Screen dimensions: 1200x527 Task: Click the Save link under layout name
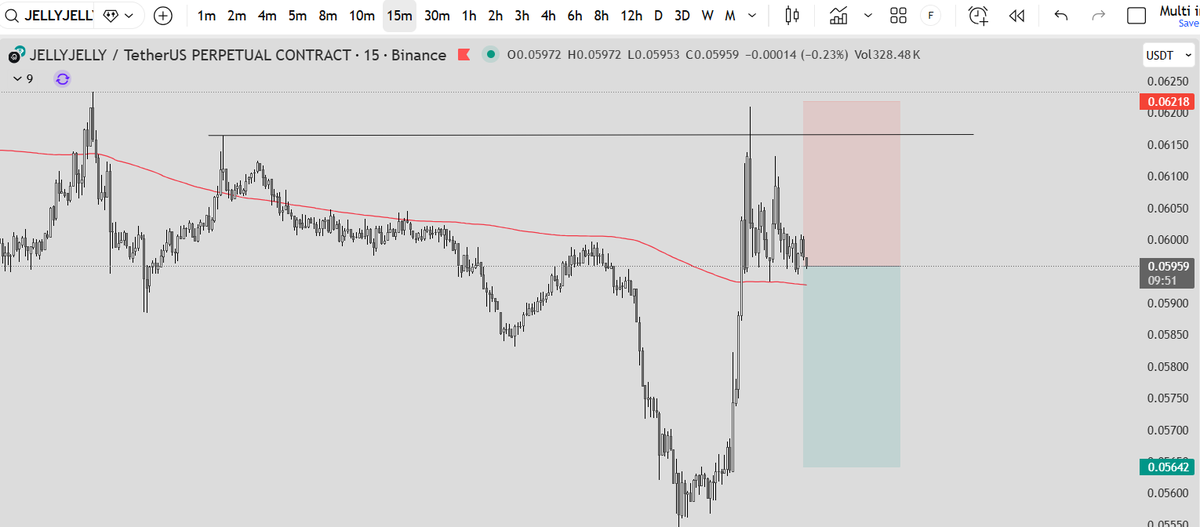pyautogui.click(x=1188, y=23)
